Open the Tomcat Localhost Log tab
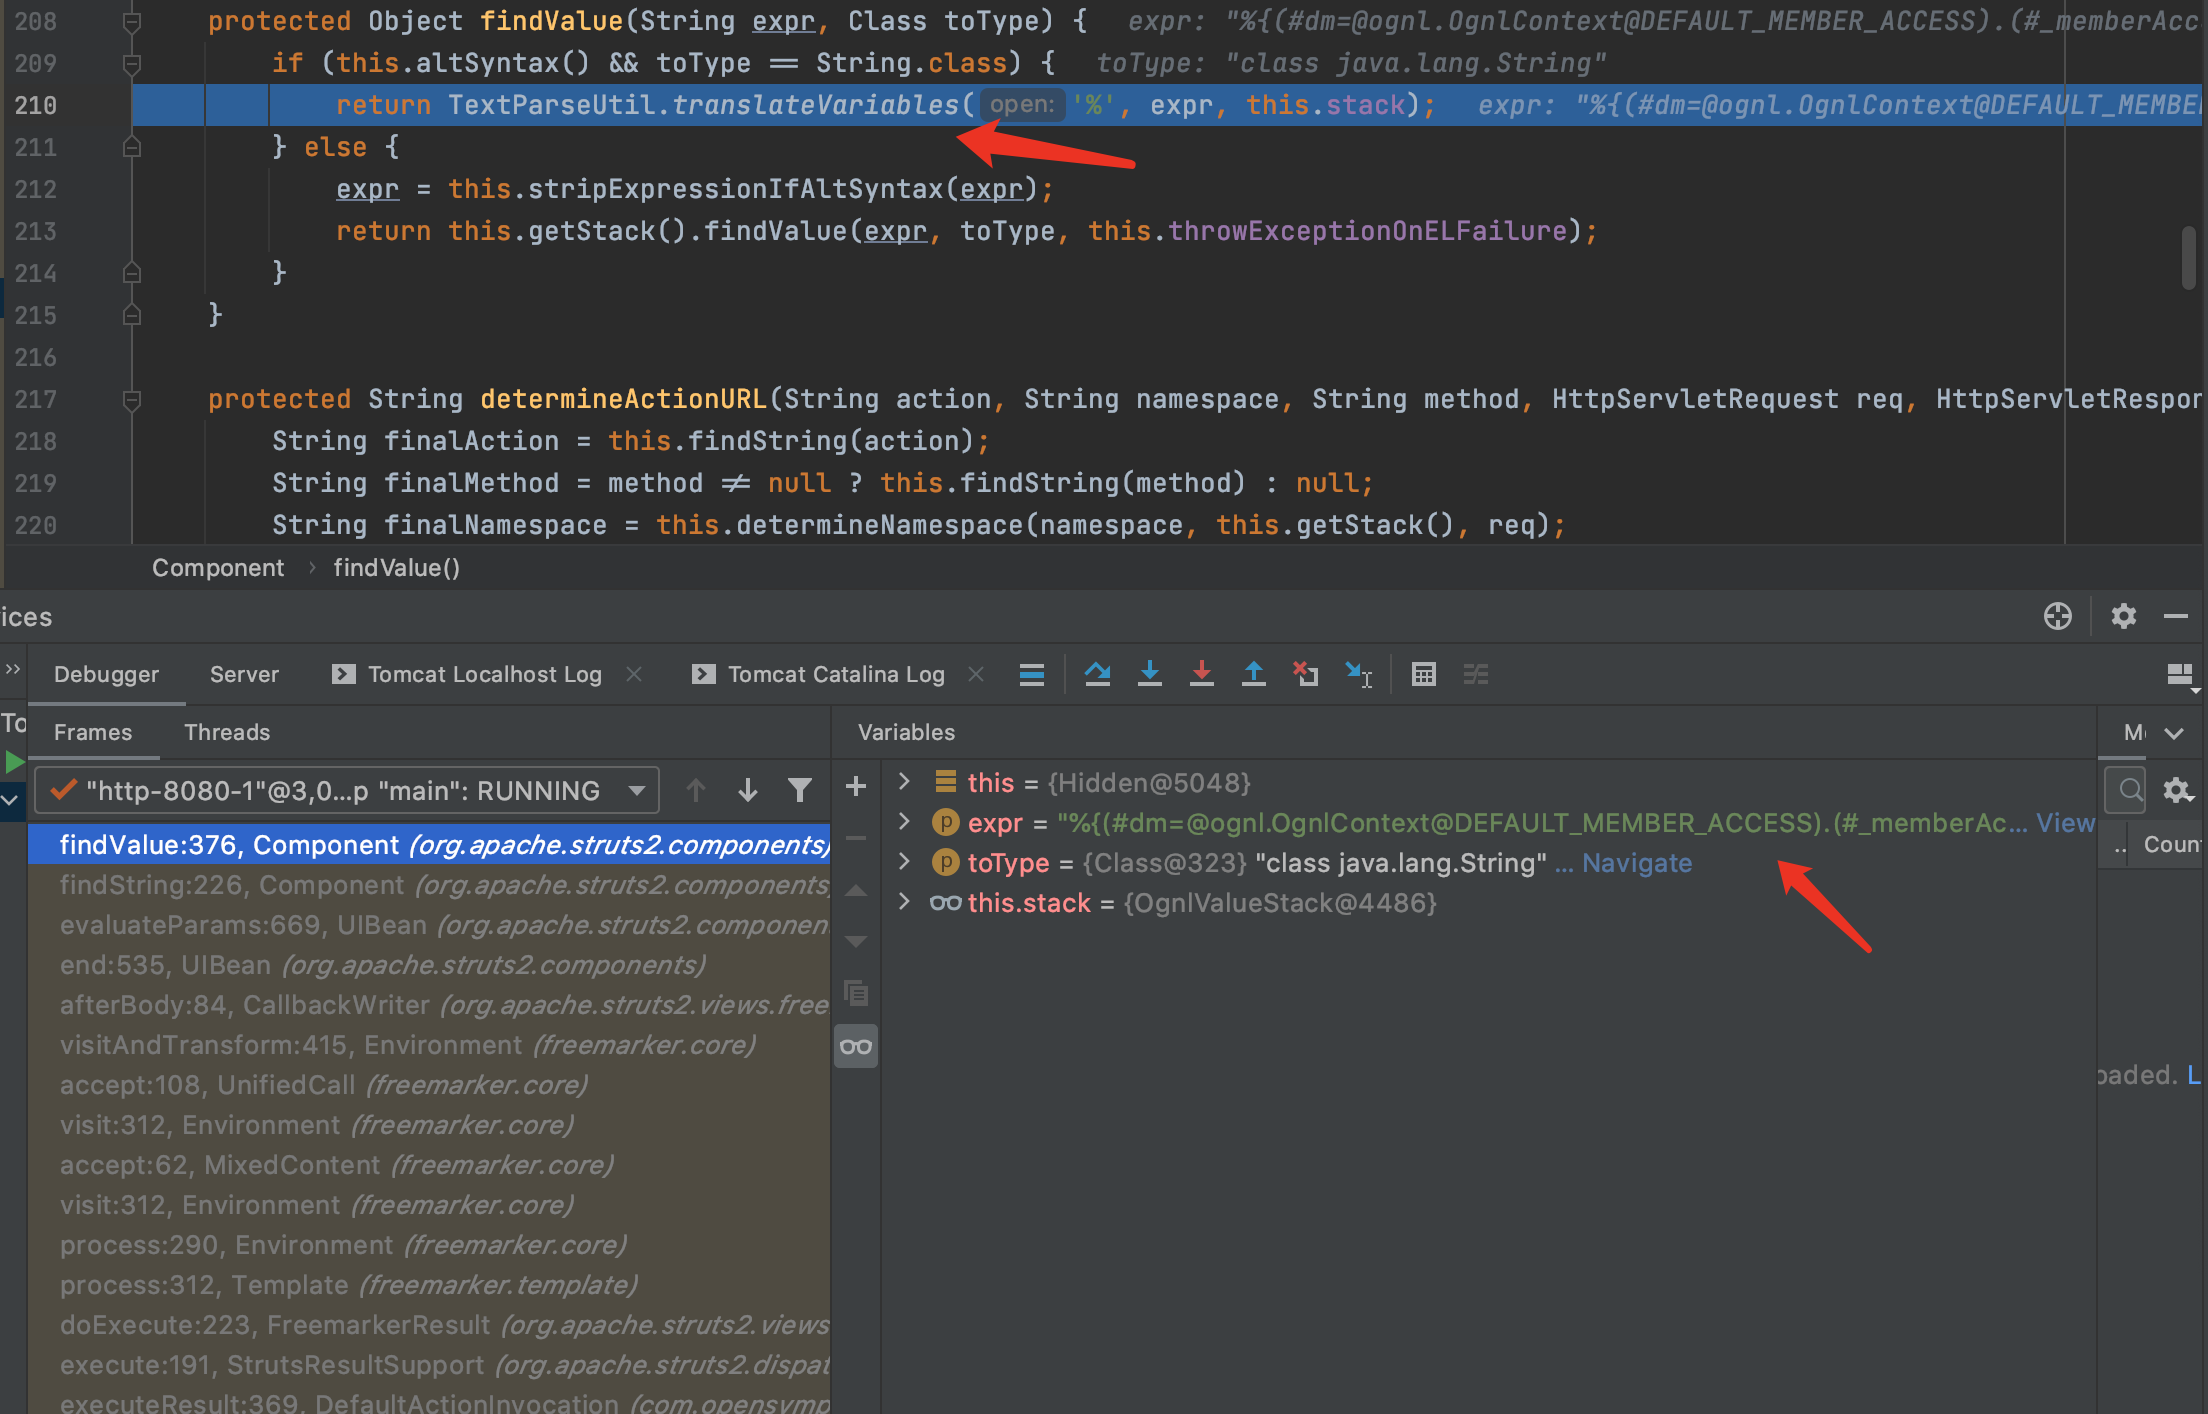 (466, 674)
